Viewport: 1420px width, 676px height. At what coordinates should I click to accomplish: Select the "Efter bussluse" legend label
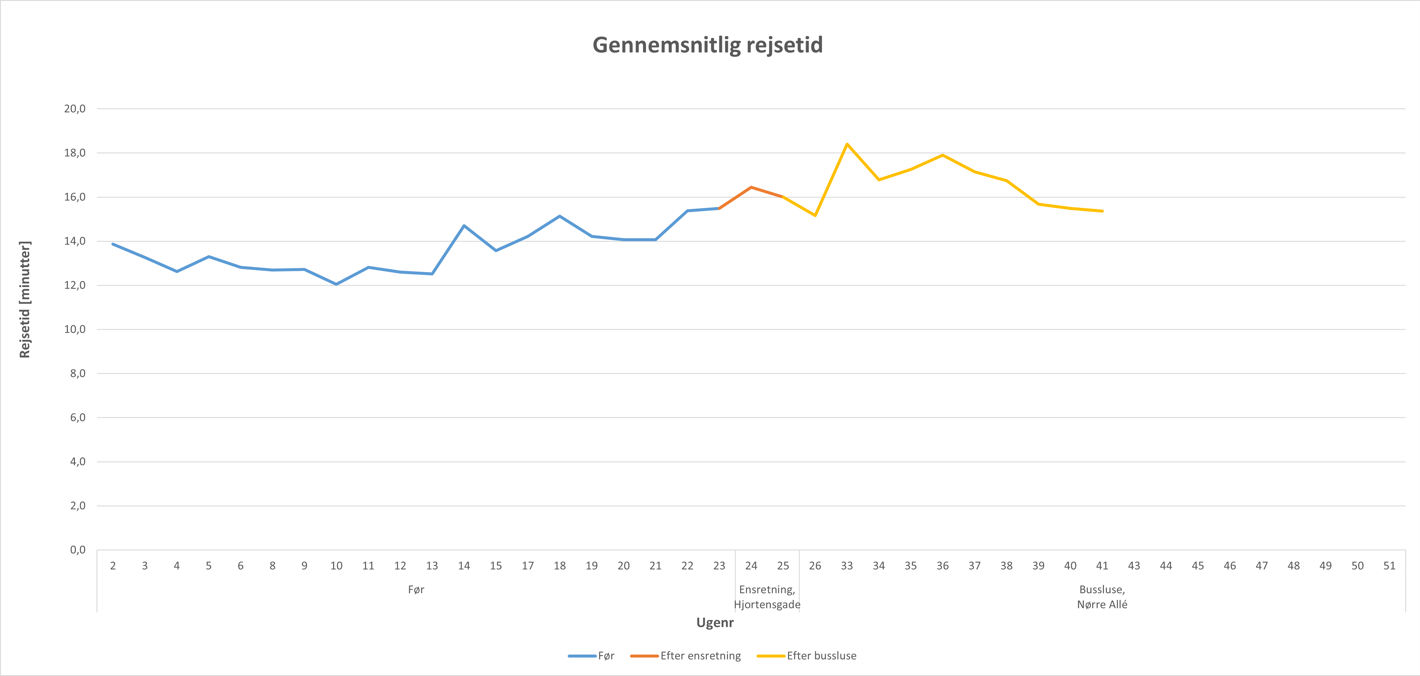click(x=821, y=656)
